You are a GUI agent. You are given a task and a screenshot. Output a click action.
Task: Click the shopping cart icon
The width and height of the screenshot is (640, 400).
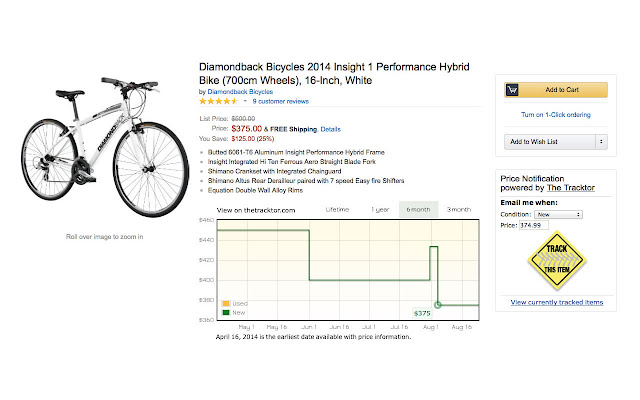coord(513,89)
